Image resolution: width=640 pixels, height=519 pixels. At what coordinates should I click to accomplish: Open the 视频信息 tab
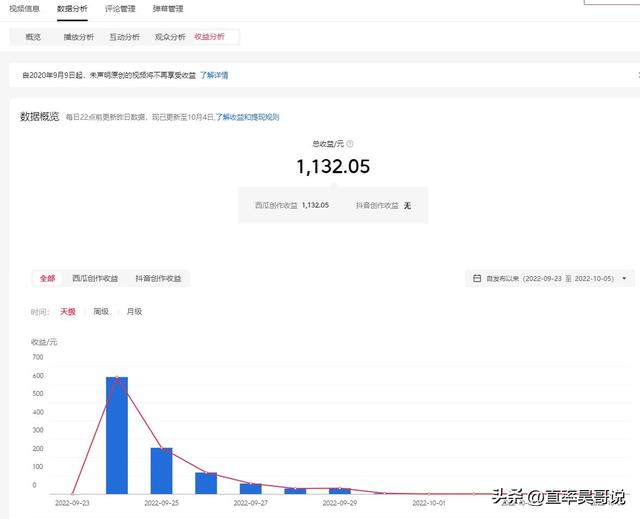24,9
